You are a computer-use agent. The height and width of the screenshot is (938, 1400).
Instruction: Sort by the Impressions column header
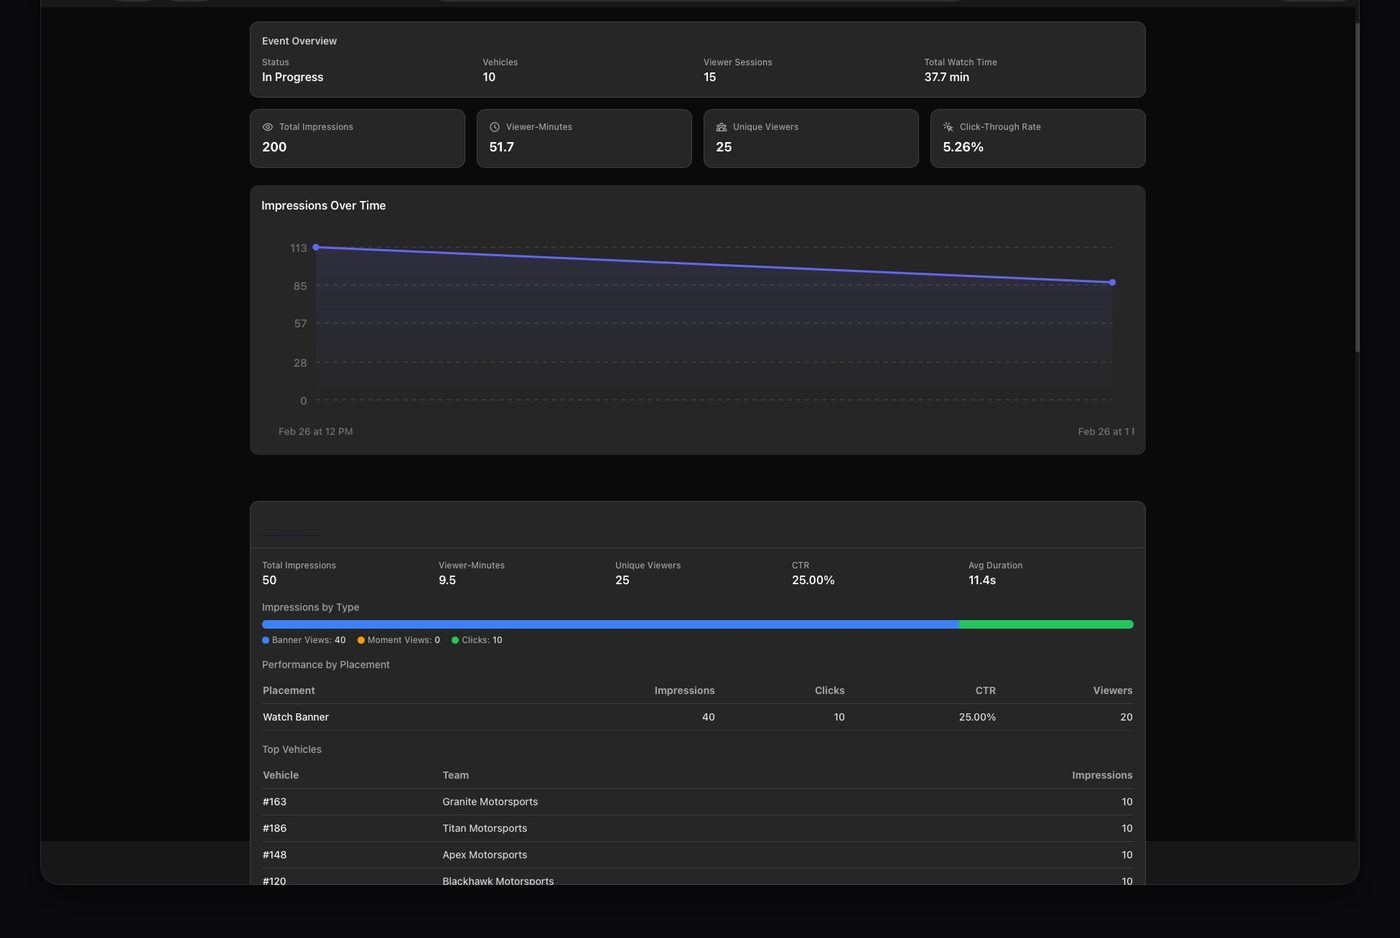tap(1101, 775)
